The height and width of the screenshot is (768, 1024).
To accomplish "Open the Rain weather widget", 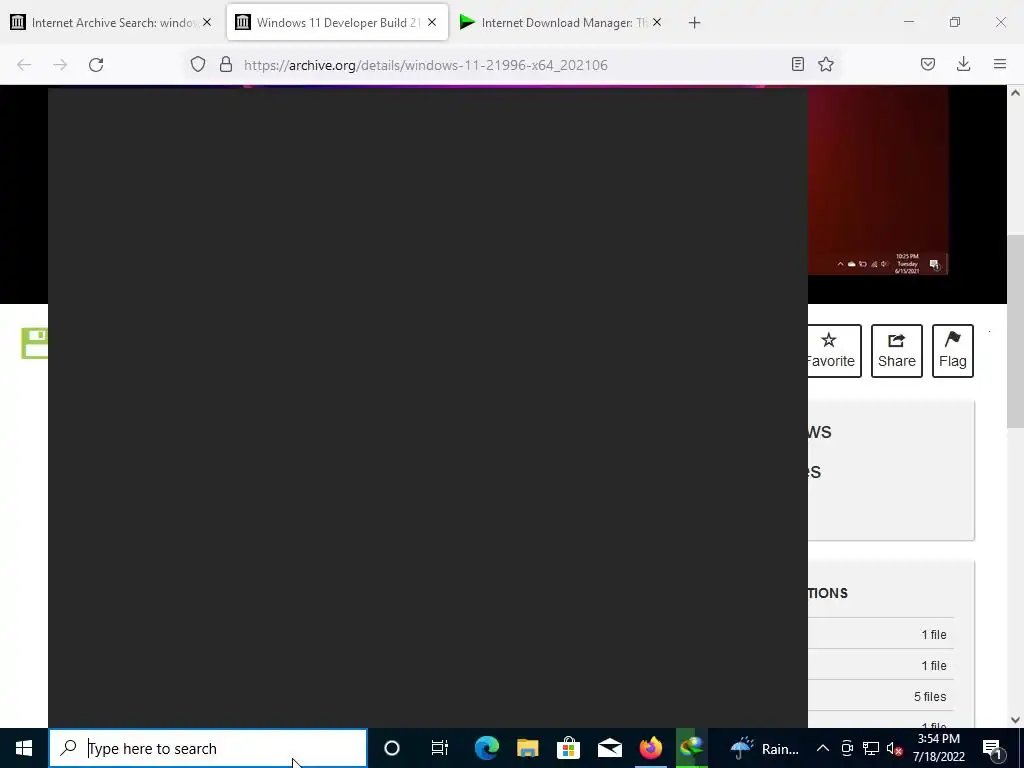I will click(x=764, y=748).
